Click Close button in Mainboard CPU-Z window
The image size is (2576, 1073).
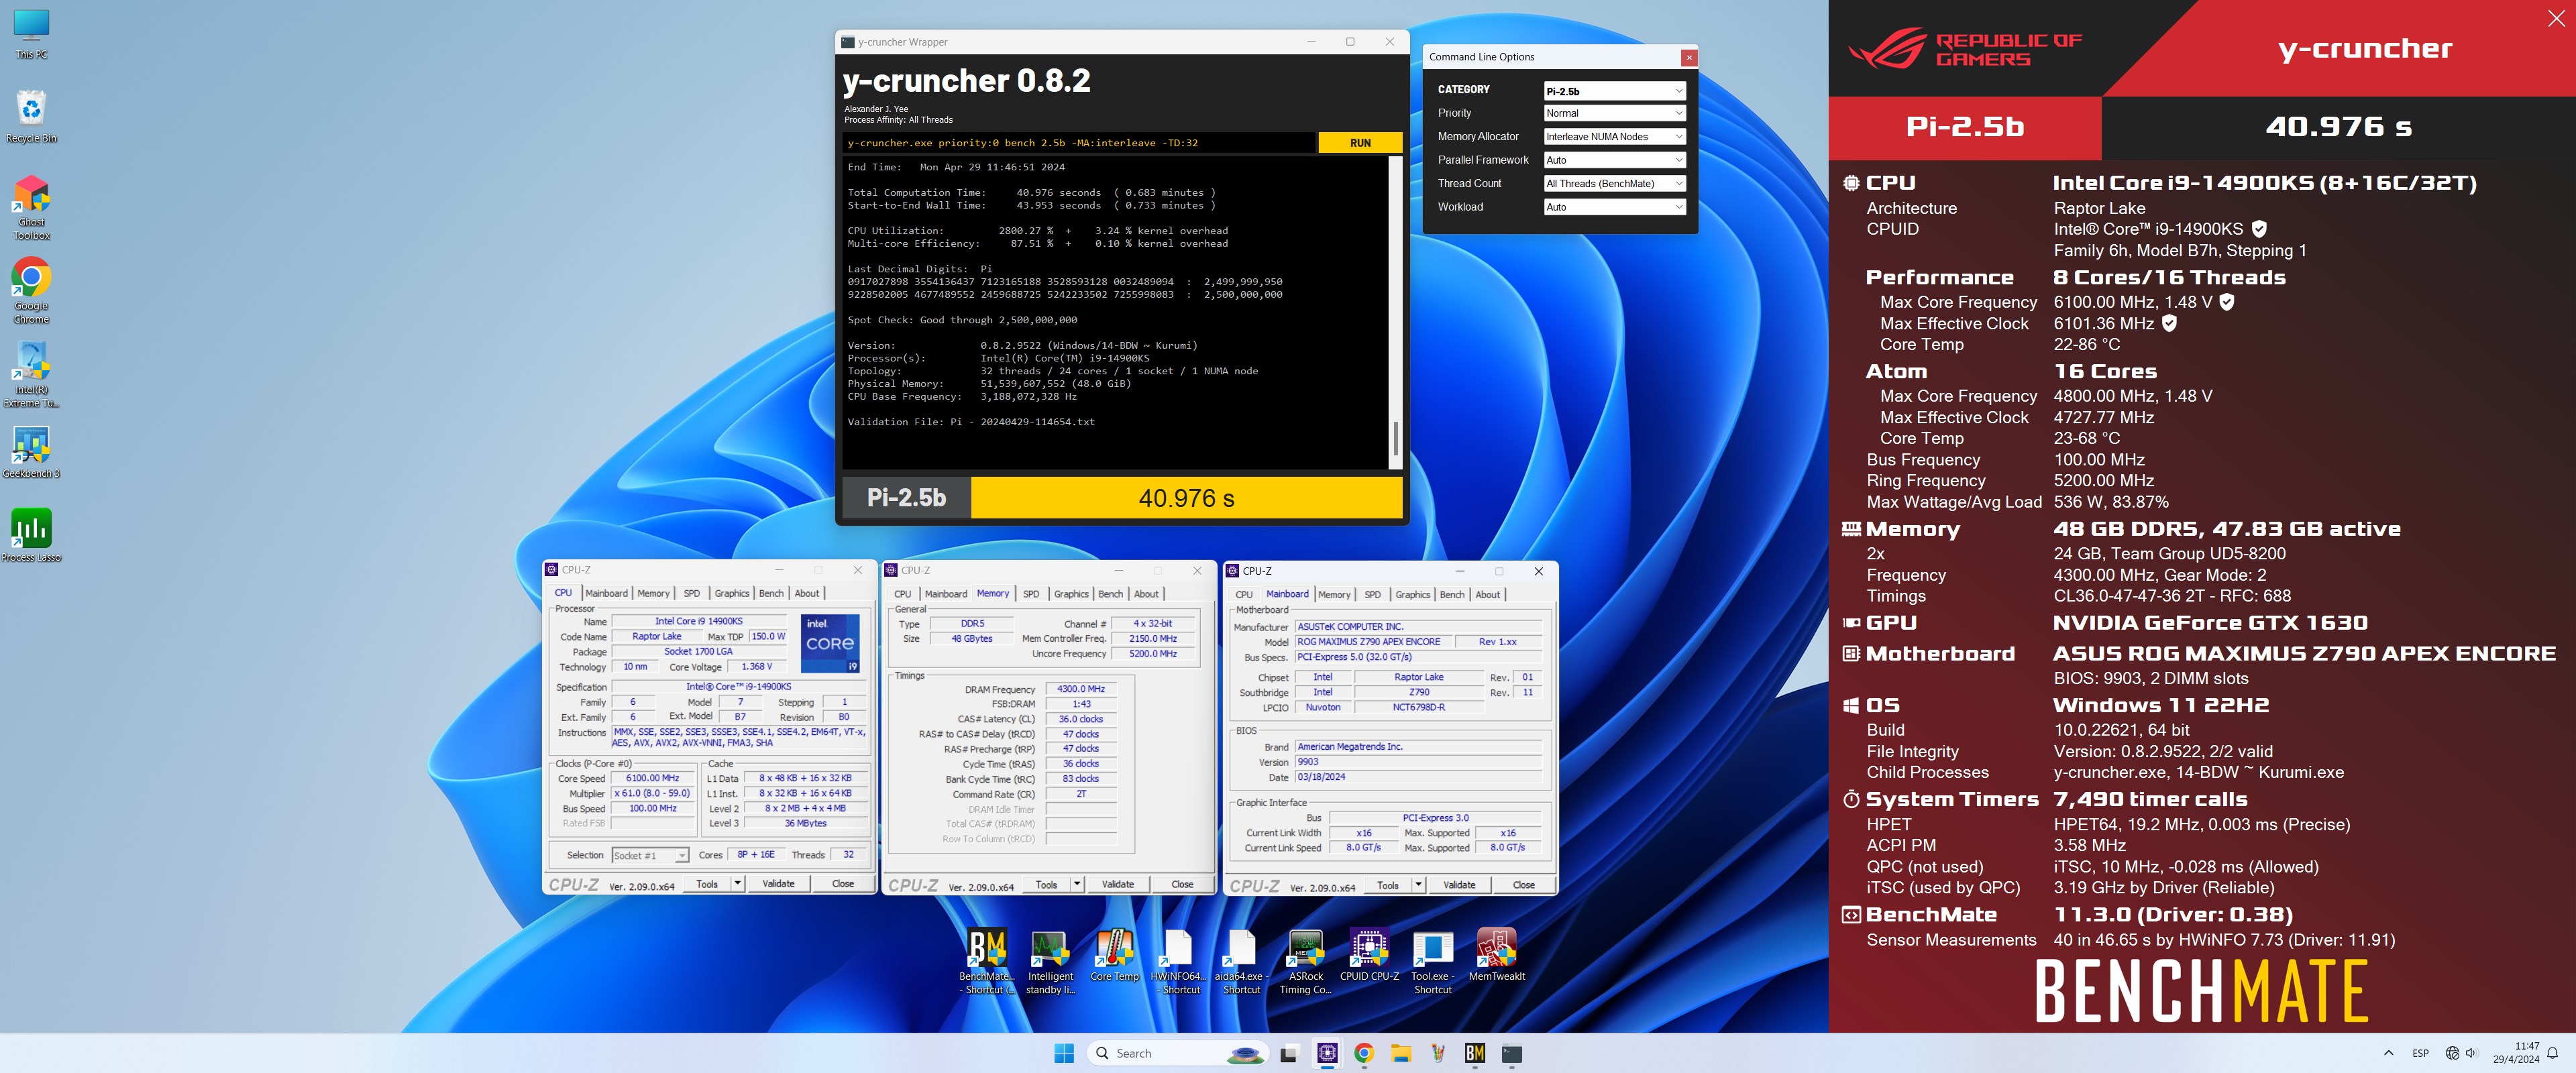1523,885
